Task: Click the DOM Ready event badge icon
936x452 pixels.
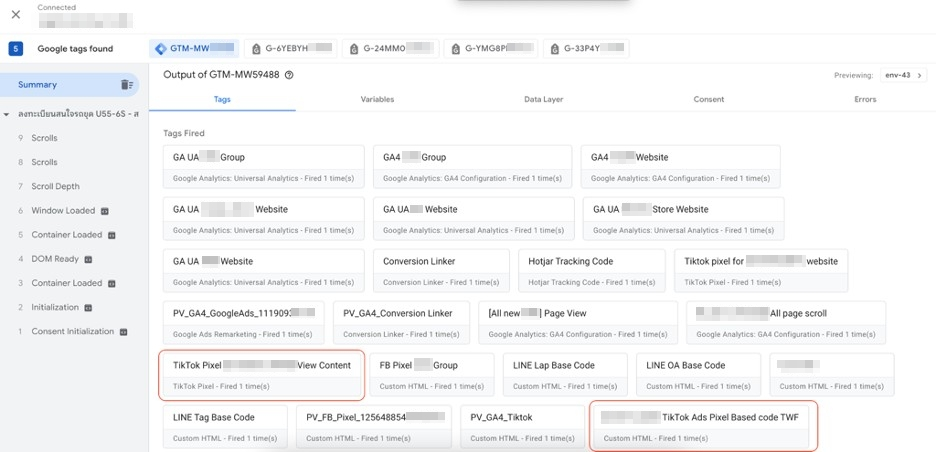Action: click(x=88, y=259)
